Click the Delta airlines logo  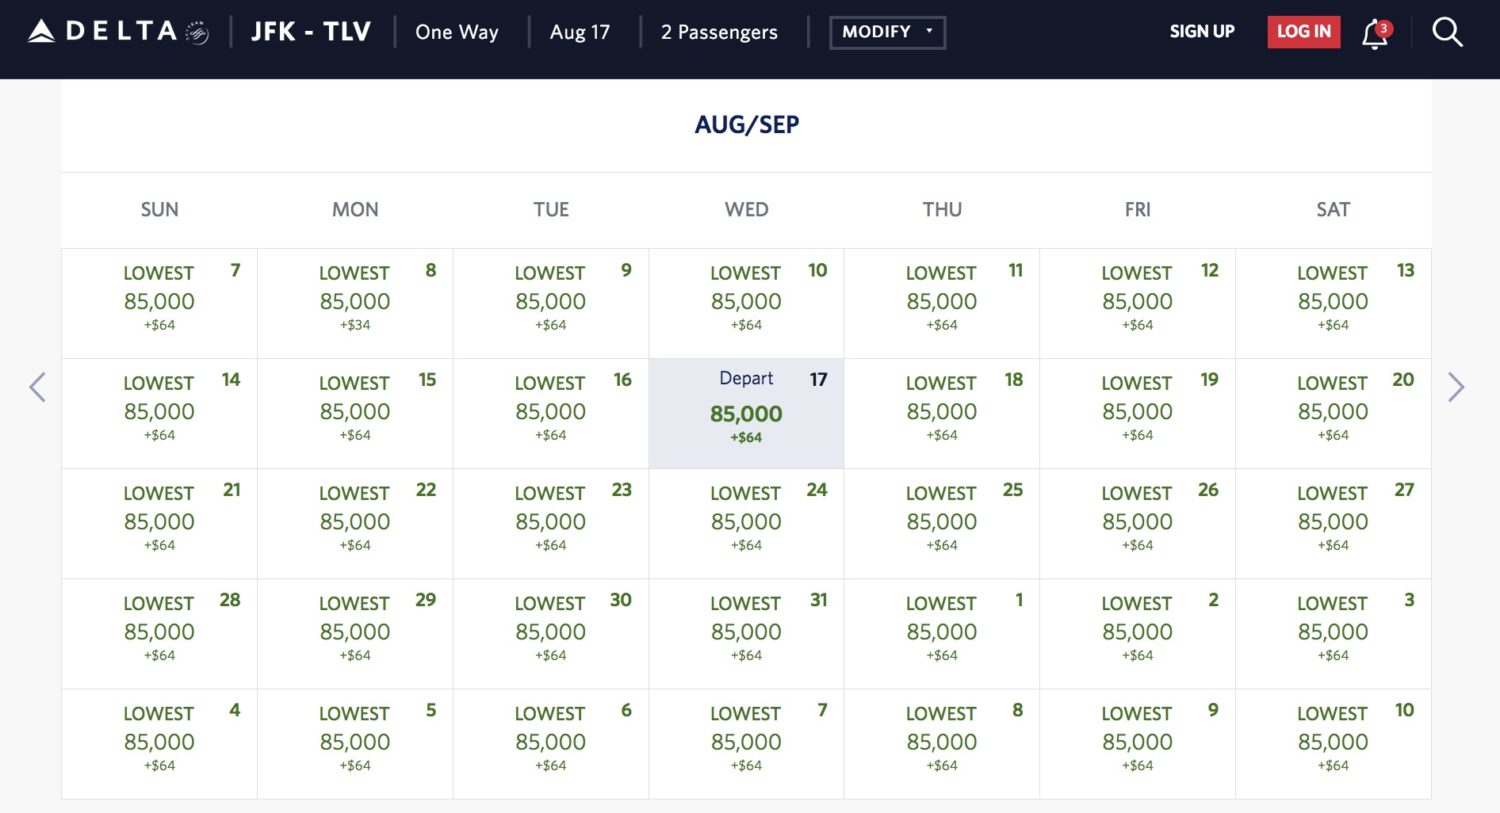coord(110,31)
